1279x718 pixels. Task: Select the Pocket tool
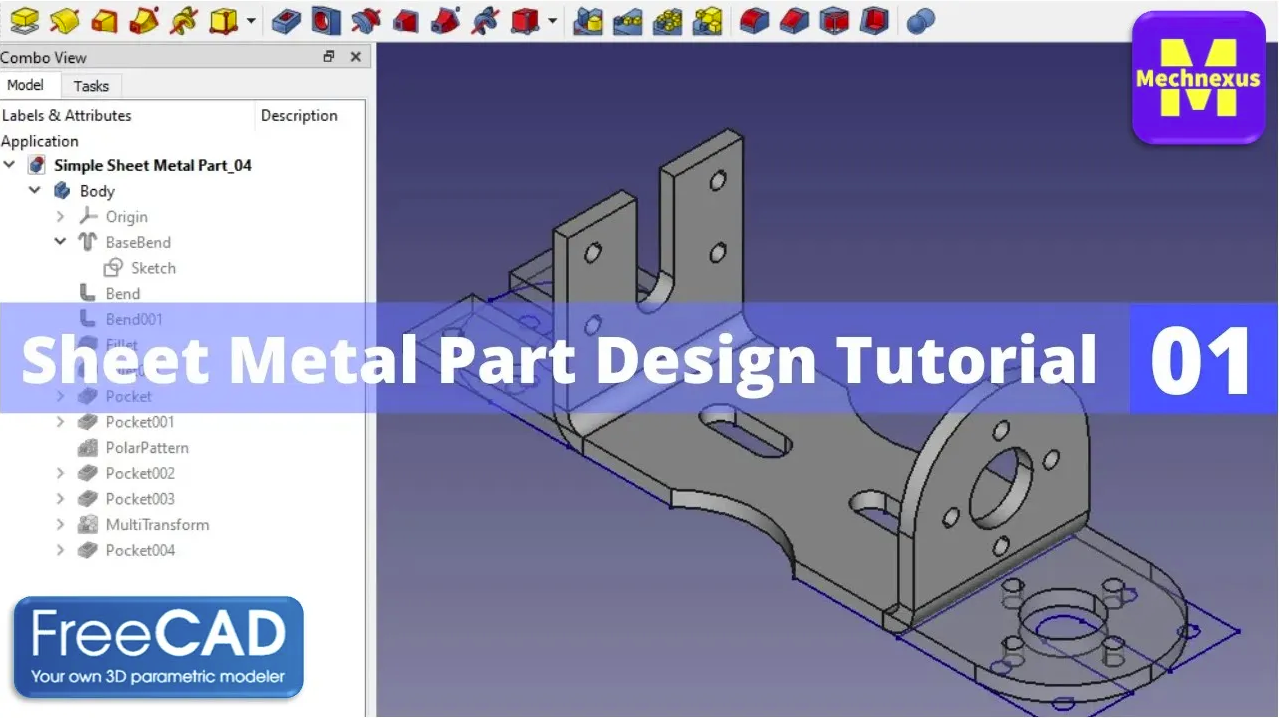(x=284, y=20)
